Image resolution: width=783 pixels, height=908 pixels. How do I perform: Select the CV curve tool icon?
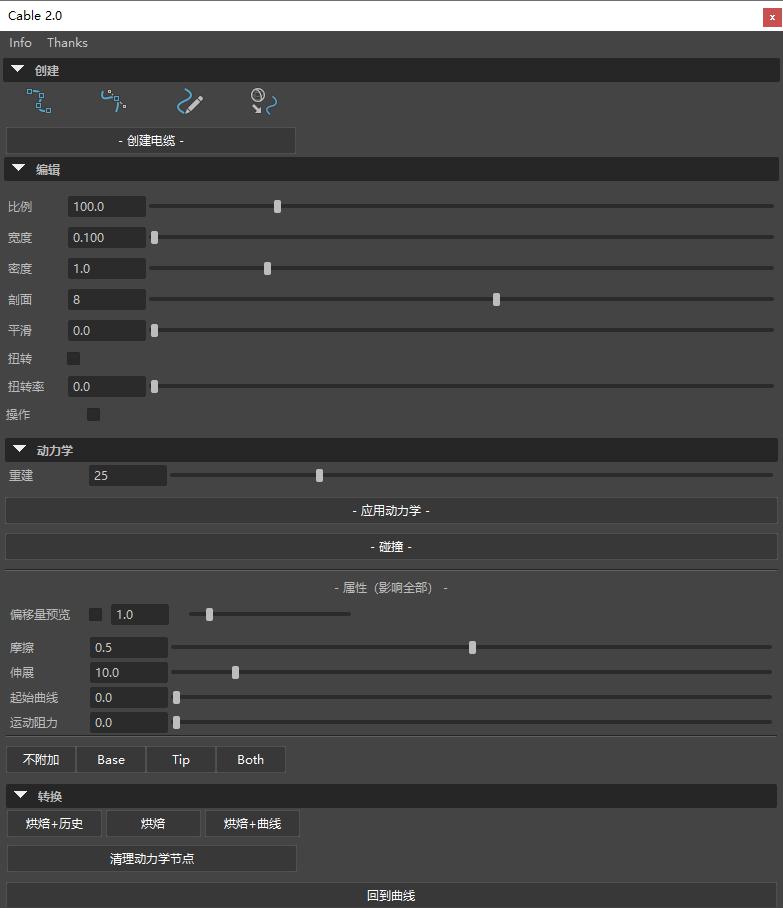(x=39, y=101)
